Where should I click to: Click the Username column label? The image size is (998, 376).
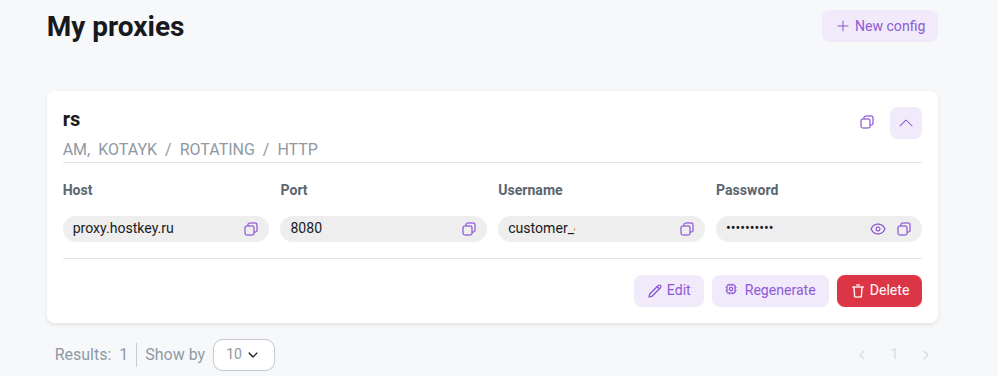tap(530, 190)
